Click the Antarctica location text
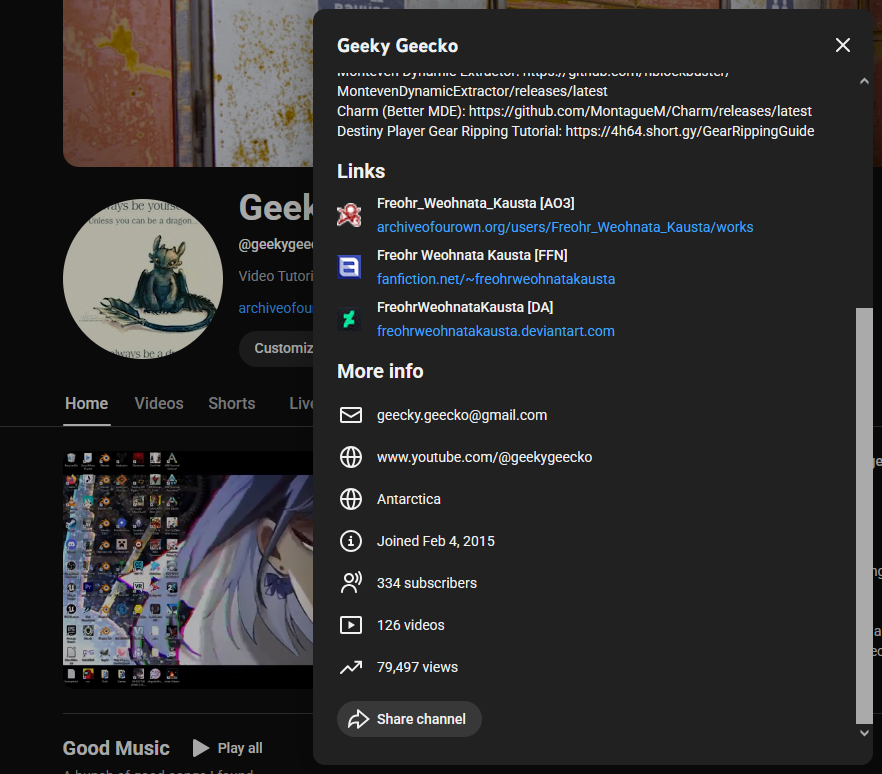 [409, 499]
